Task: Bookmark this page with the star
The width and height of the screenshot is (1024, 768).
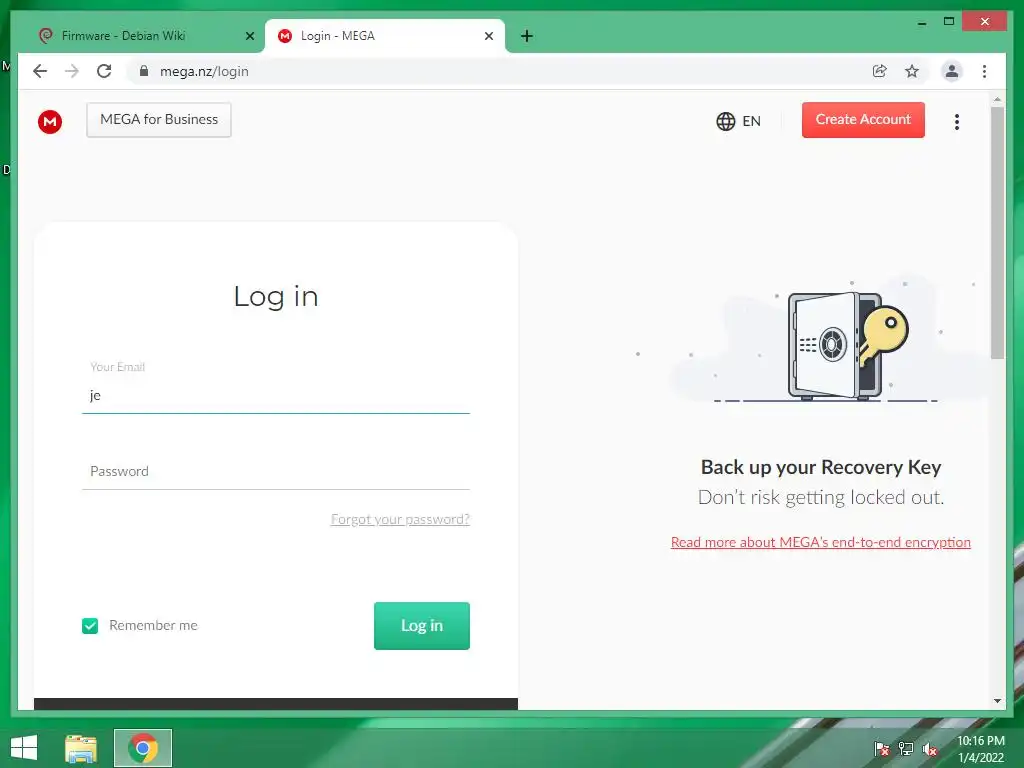Action: (912, 71)
